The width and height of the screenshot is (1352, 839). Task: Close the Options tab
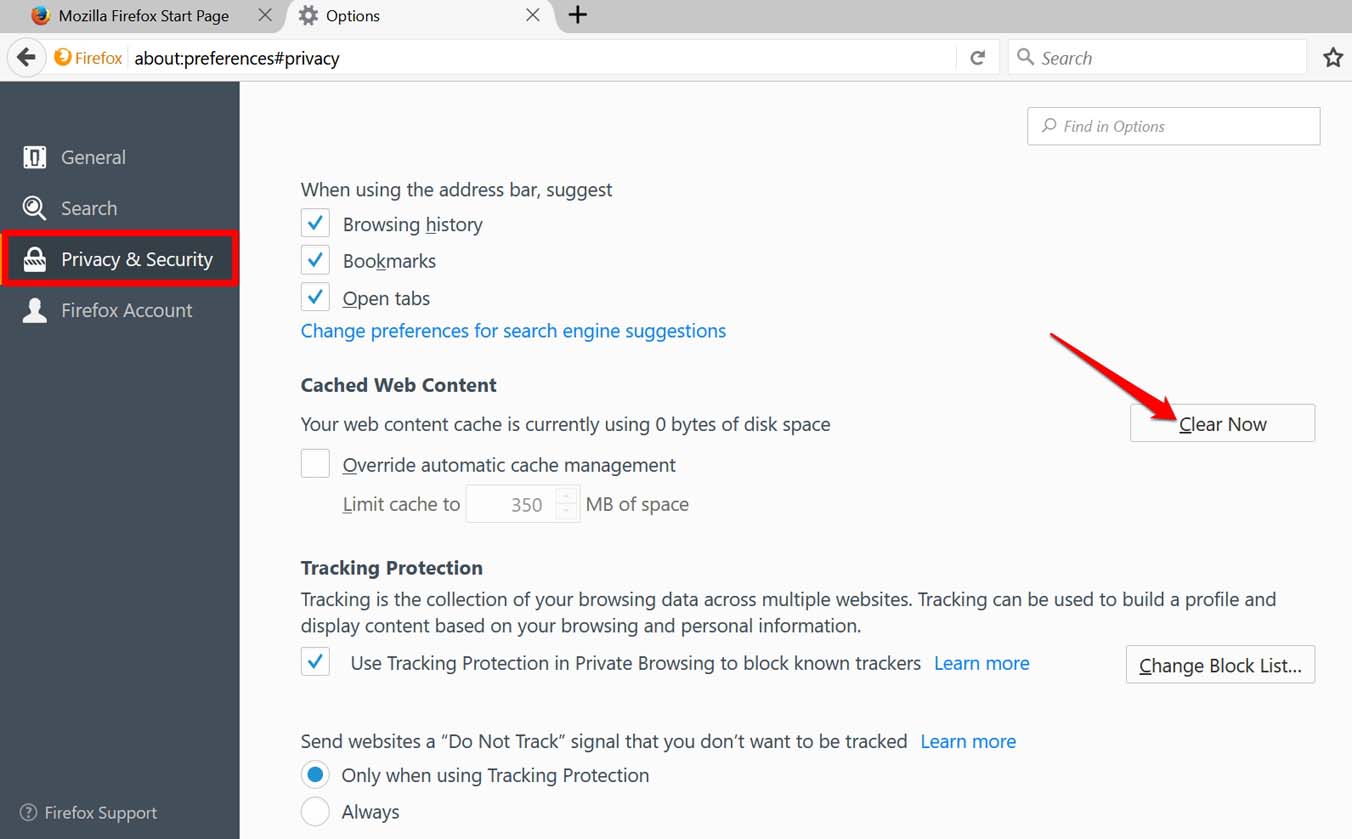[x=533, y=15]
